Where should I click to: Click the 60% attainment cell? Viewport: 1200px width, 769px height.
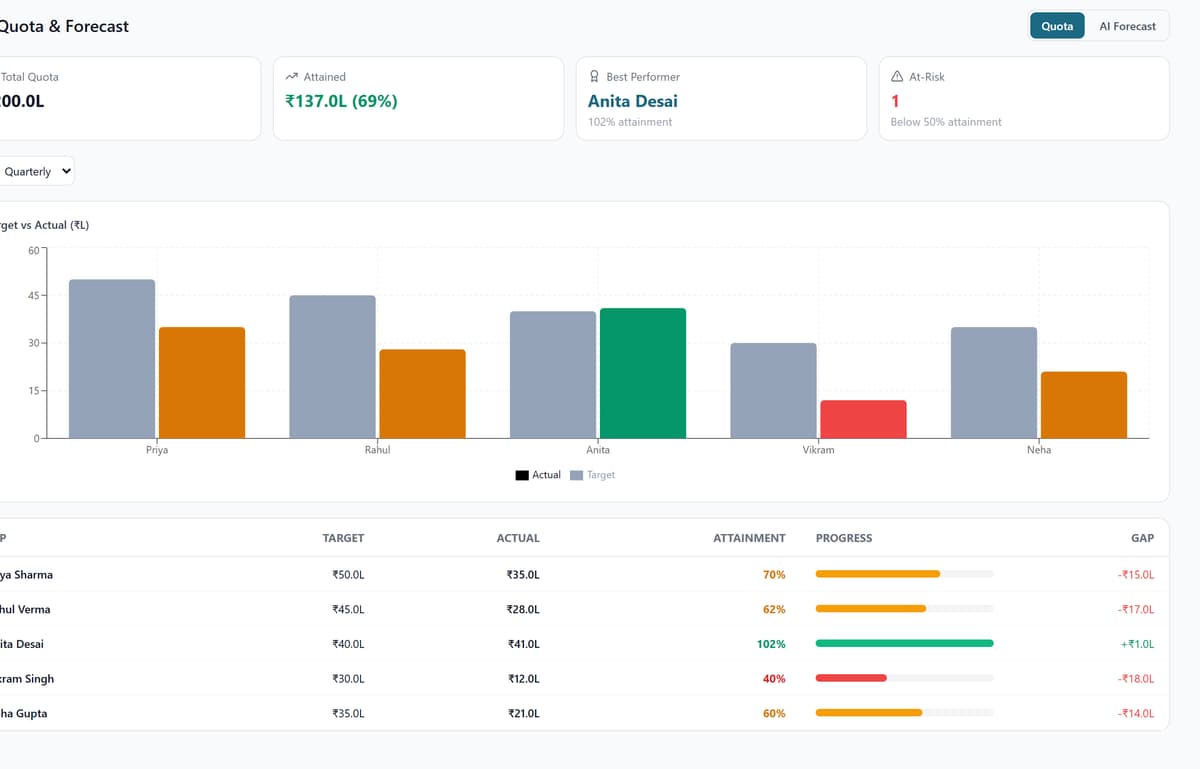click(x=774, y=713)
